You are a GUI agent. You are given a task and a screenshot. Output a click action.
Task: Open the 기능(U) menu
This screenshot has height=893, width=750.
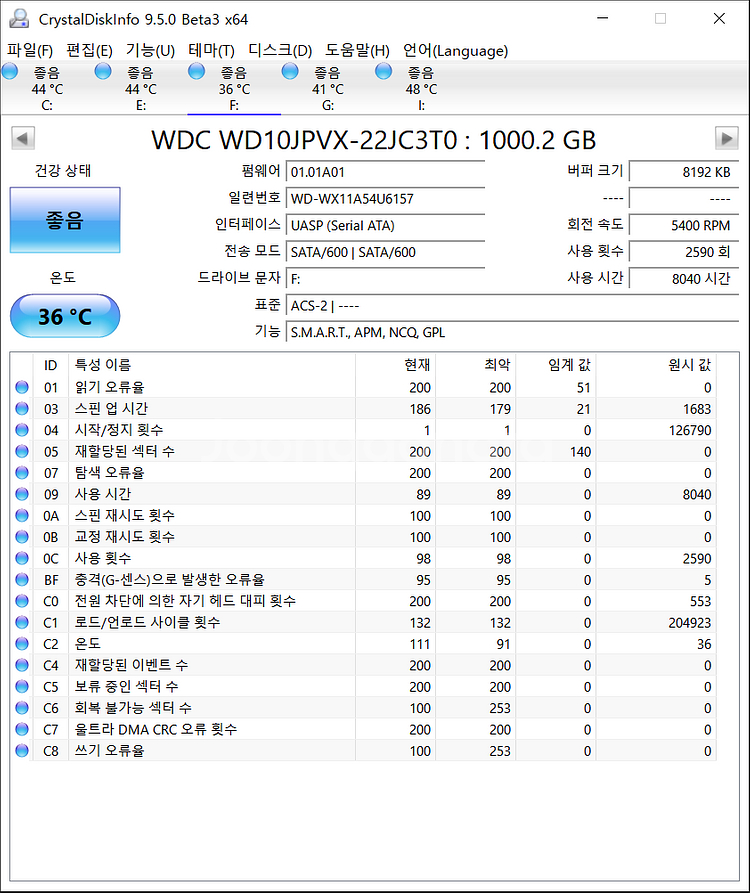click(x=150, y=51)
